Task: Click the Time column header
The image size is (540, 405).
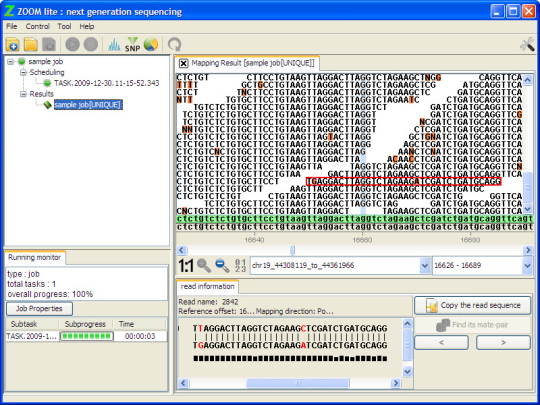Action: pyautogui.click(x=140, y=324)
